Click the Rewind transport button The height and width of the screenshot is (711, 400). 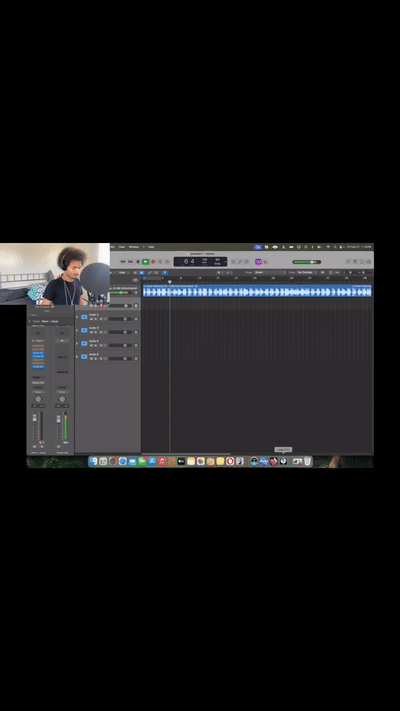pyautogui.click(x=123, y=262)
